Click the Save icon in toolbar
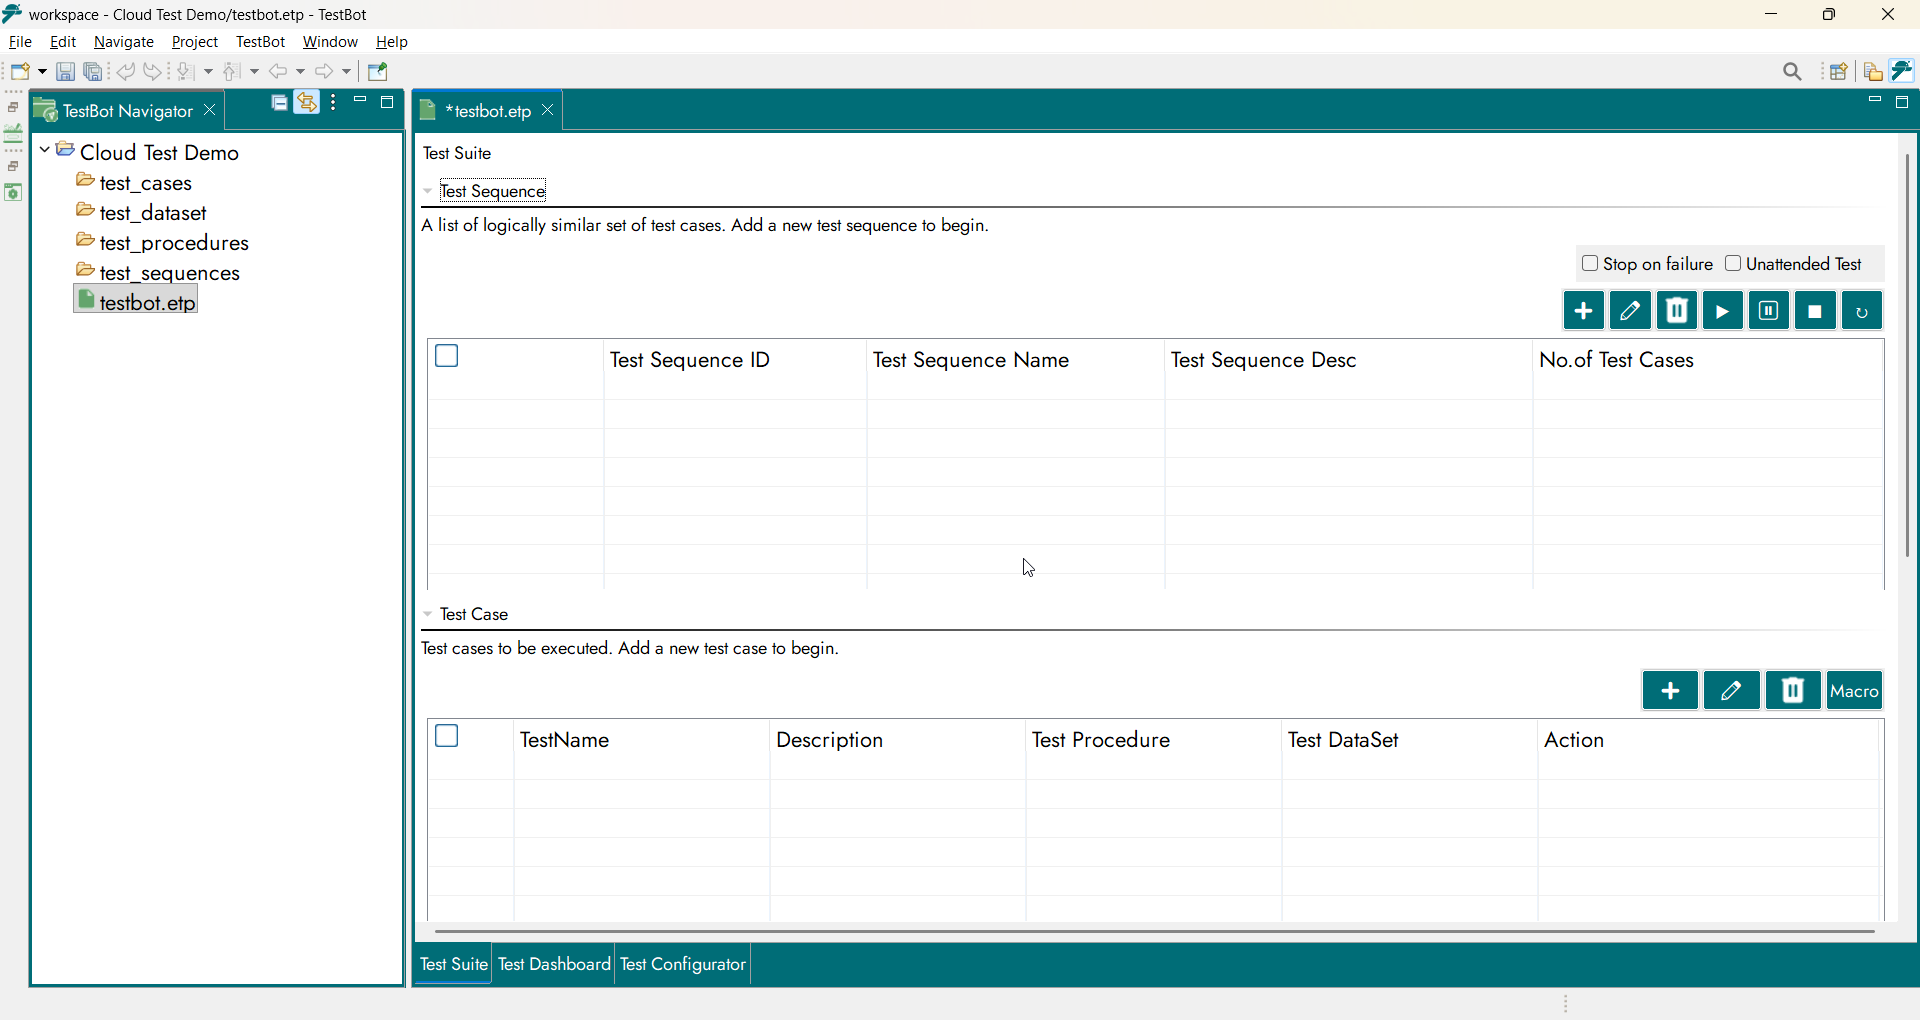Image resolution: width=1920 pixels, height=1020 pixels. click(x=65, y=72)
